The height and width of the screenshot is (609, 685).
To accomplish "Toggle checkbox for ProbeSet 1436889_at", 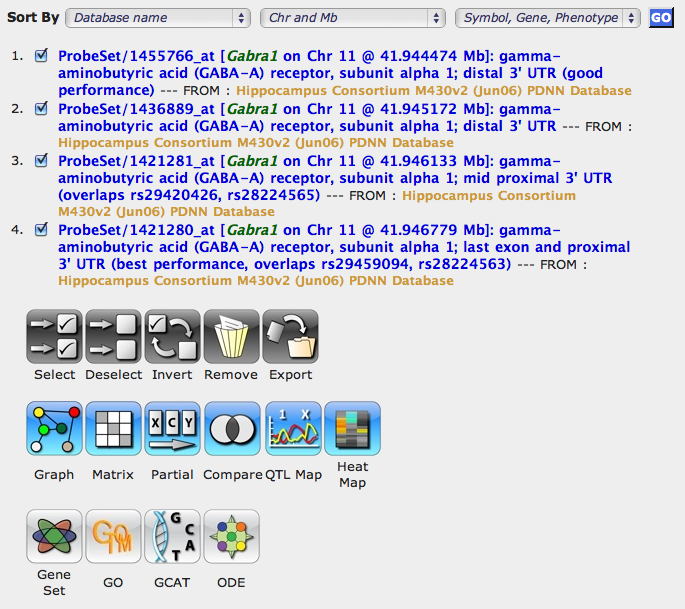I will [41, 108].
